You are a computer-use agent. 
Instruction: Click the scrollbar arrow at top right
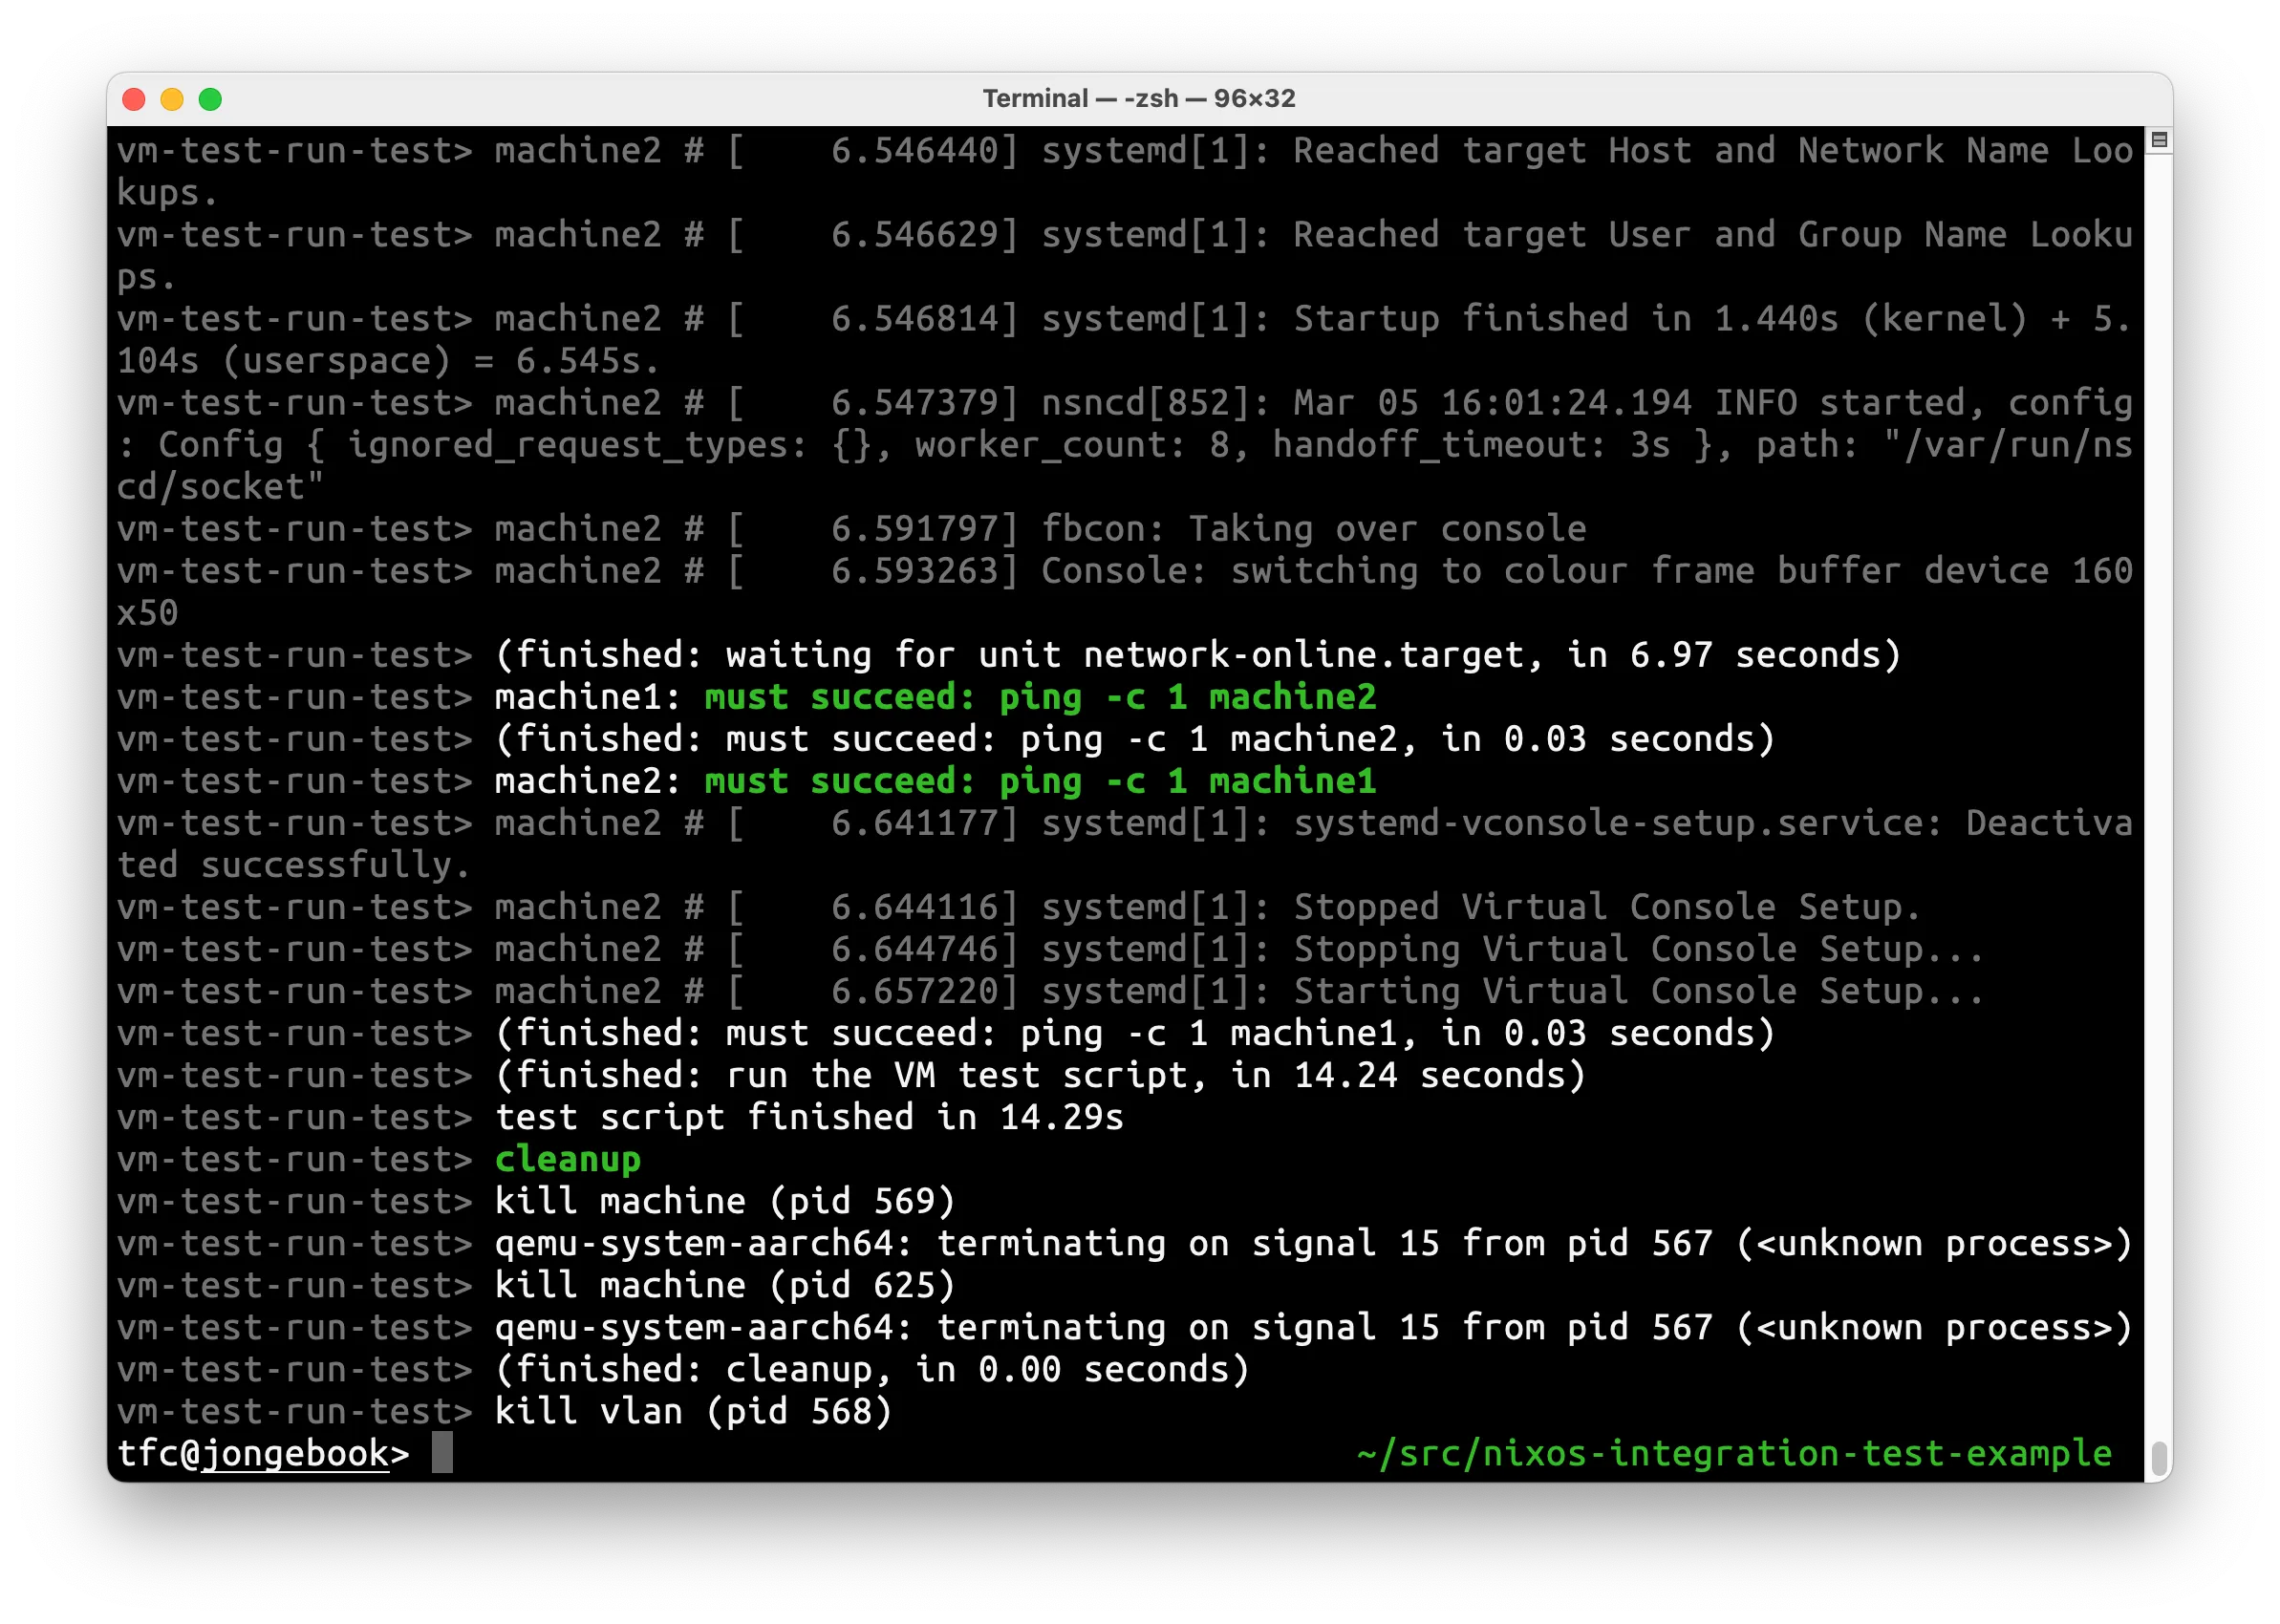(x=2160, y=143)
